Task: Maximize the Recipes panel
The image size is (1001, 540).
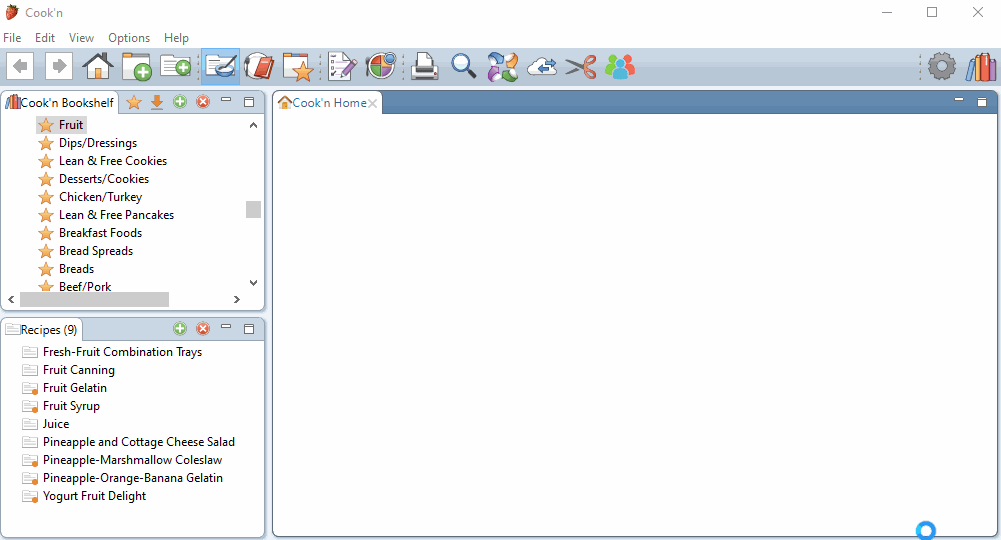Action: [x=249, y=328]
